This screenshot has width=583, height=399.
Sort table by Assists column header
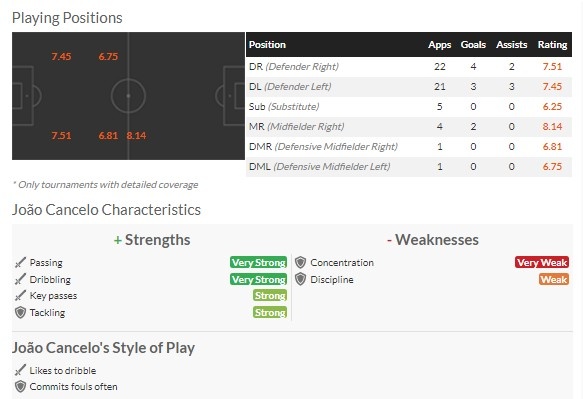click(x=511, y=45)
